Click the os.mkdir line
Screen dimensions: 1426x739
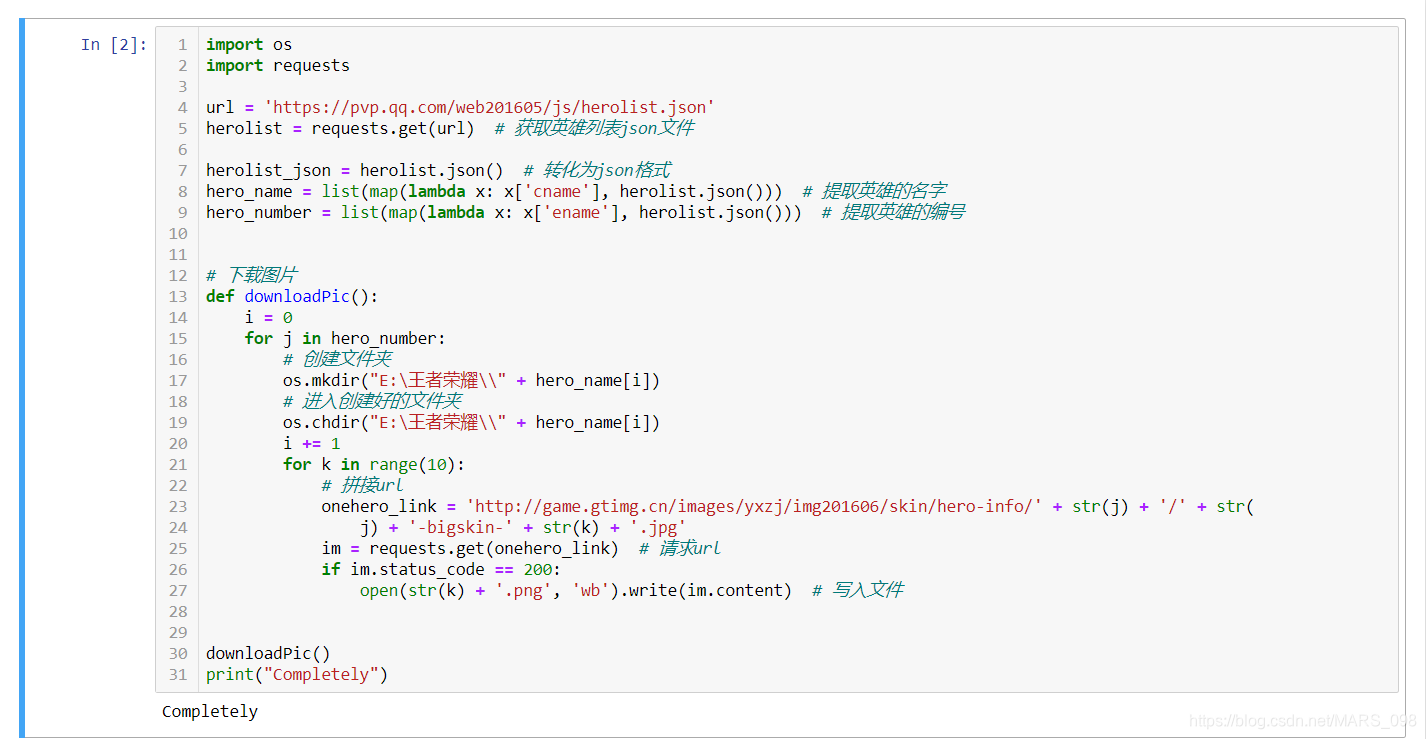(471, 380)
